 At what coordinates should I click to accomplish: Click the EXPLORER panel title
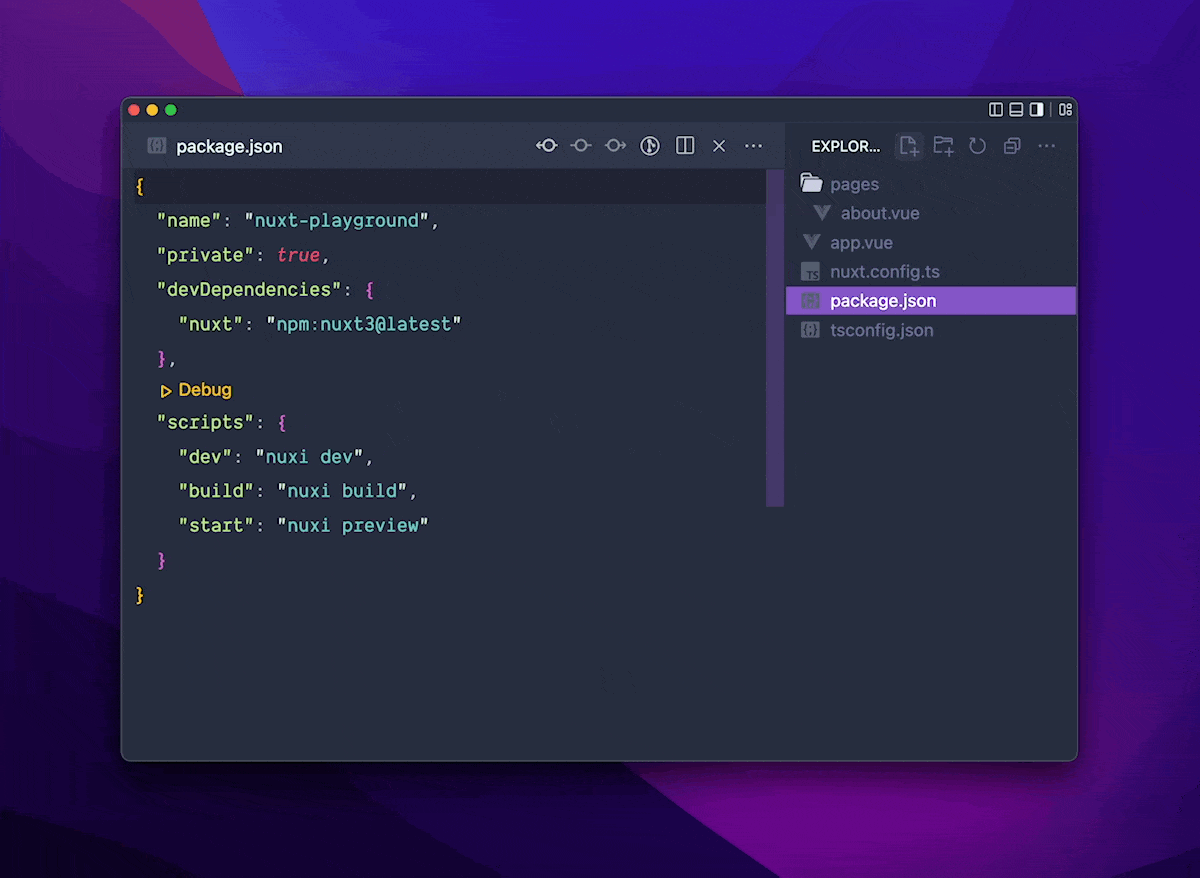click(x=846, y=146)
